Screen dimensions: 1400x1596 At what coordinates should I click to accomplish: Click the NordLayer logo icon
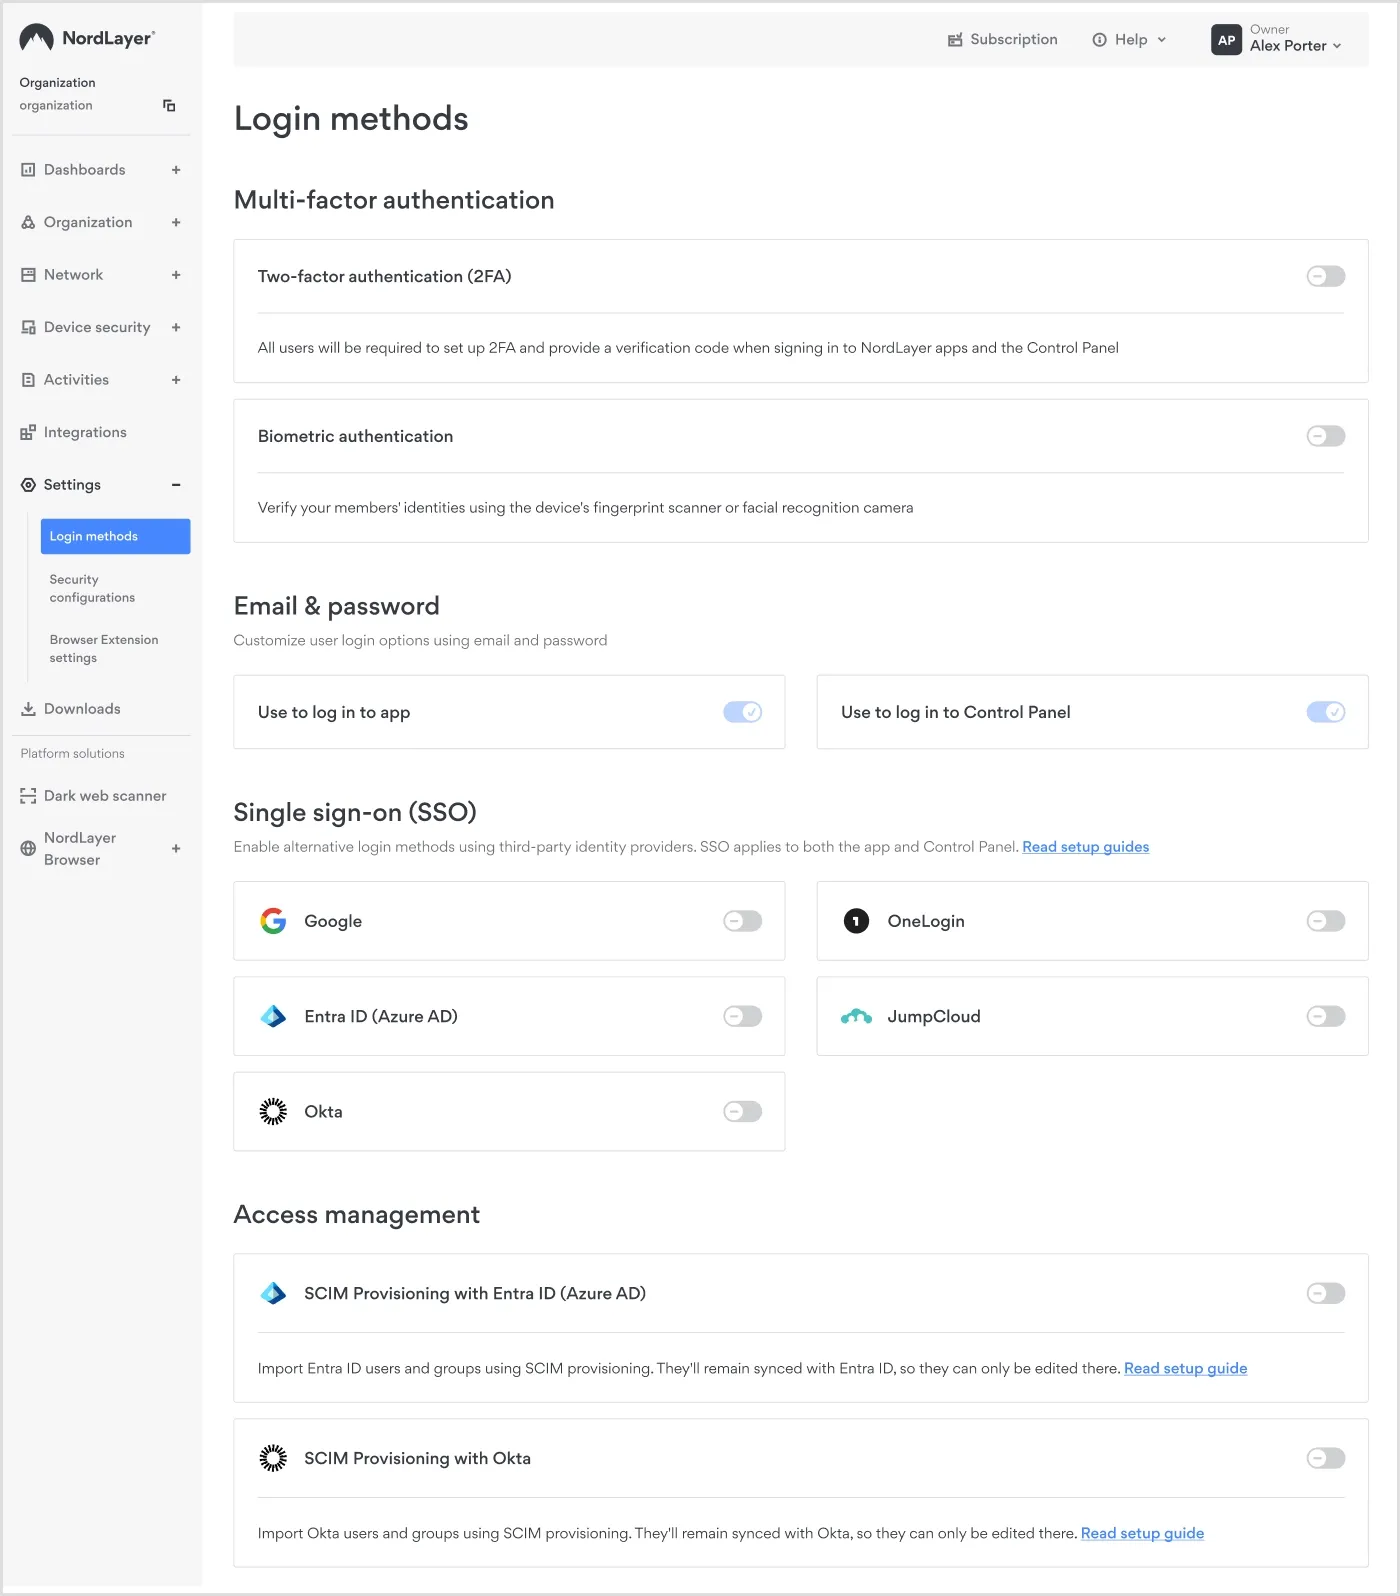[x=36, y=38]
